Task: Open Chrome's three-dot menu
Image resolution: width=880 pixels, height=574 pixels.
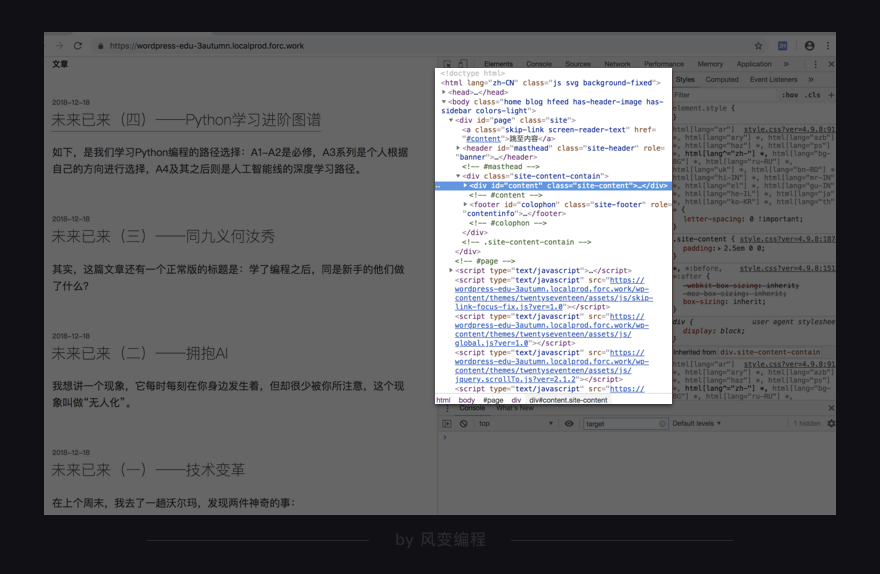Action: 828,46
